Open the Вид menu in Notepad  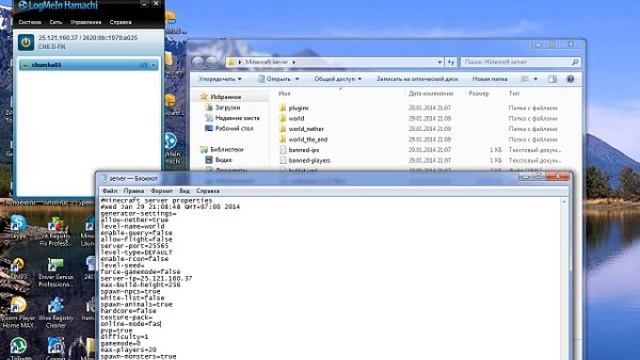pyautogui.click(x=184, y=191)
